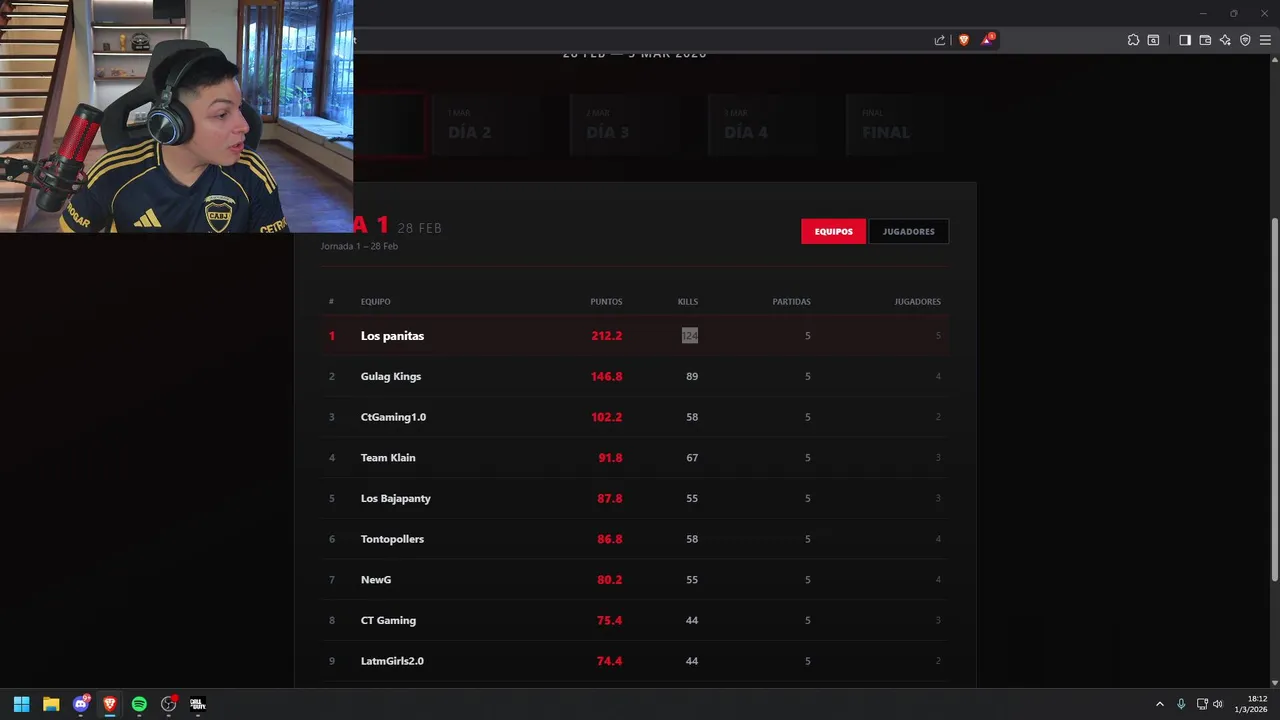
Task: Open File Explorer from the taskbar
Action: [x=51, y=704]
